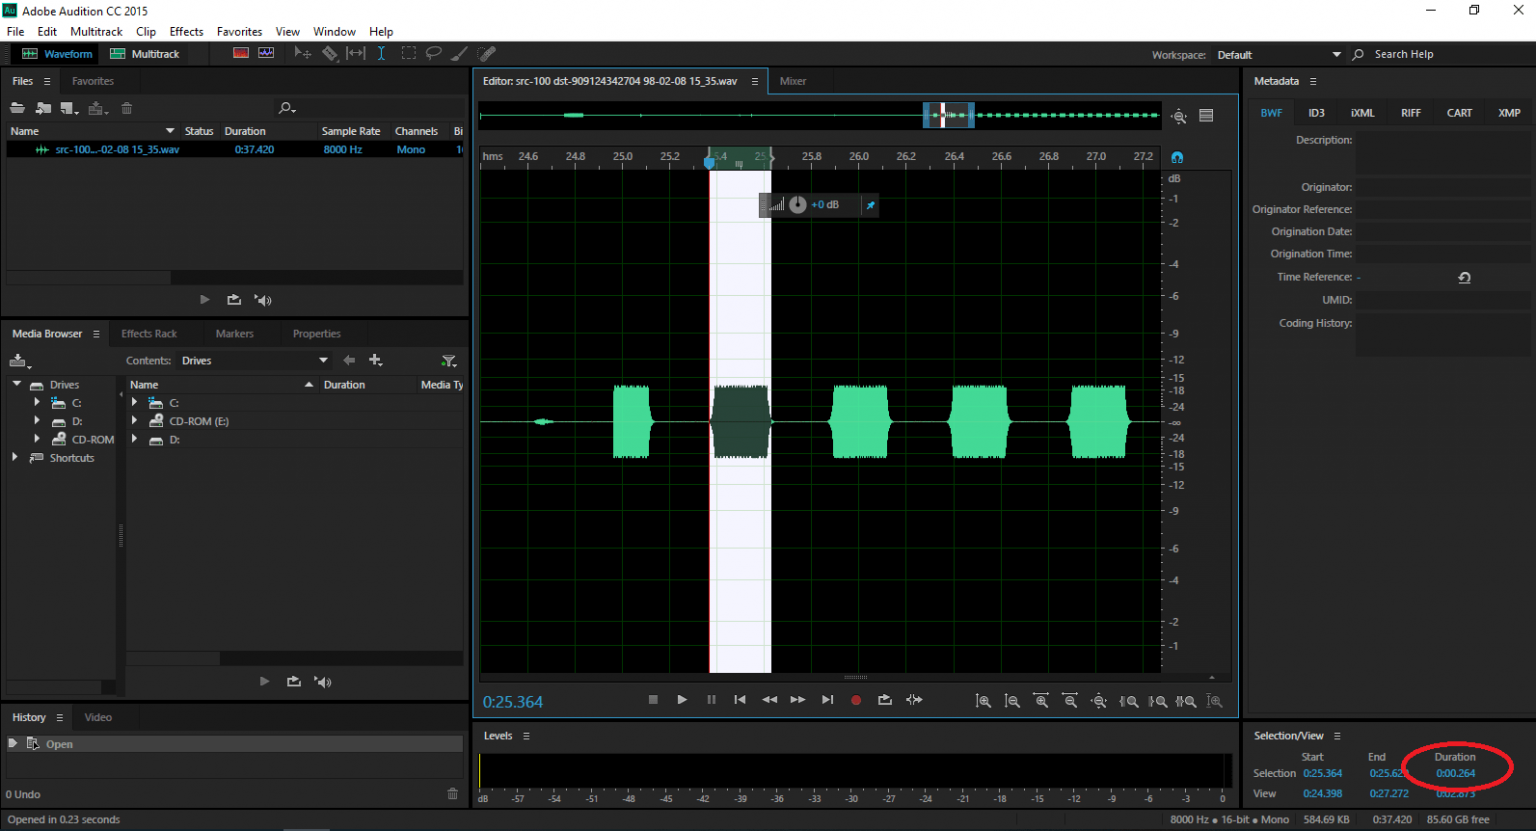Toggle Loop Playback in transport controls

click(884, 700)
